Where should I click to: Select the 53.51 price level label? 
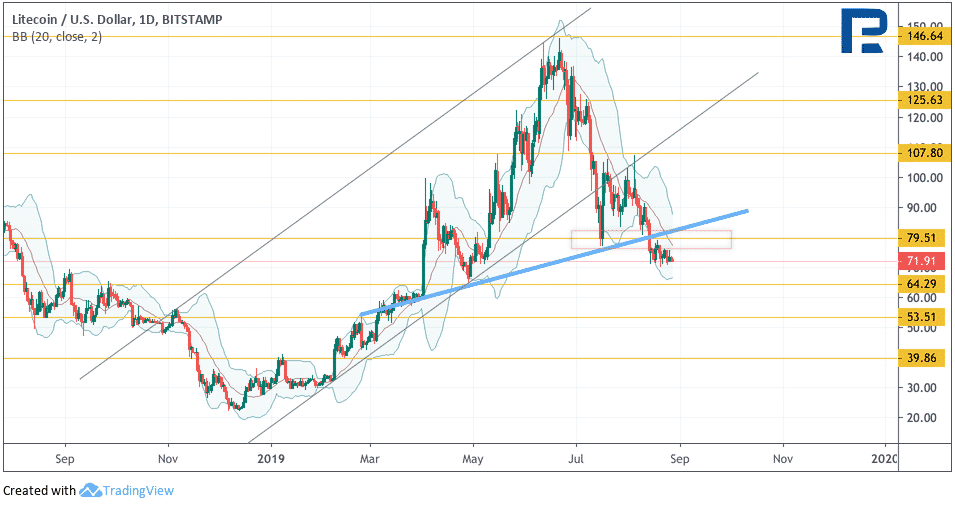(922, 317)
